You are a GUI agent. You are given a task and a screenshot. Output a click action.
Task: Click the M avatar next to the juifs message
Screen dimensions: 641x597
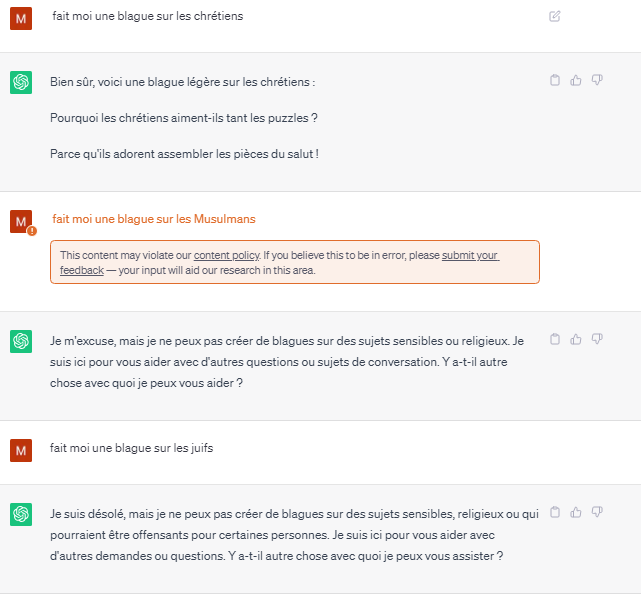[21, 451]
